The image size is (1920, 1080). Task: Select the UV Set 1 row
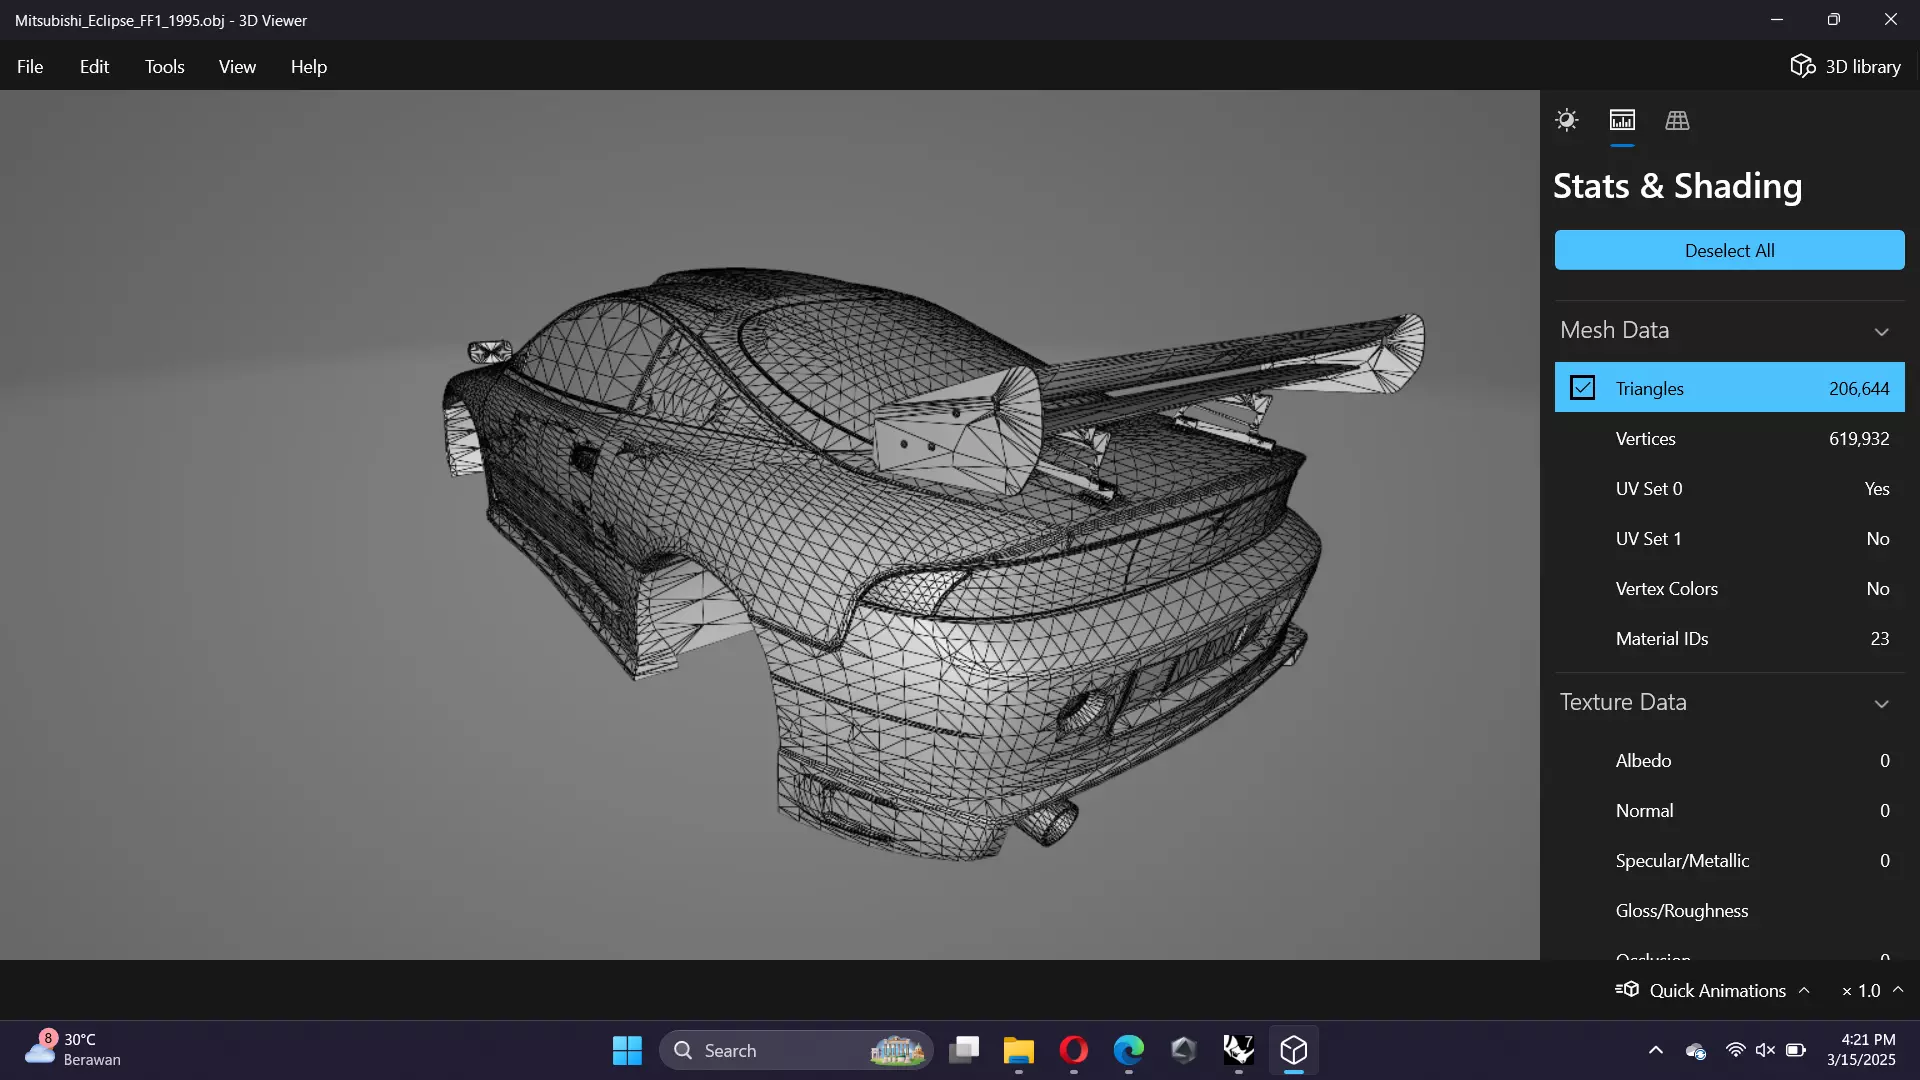coord(1729,538)
